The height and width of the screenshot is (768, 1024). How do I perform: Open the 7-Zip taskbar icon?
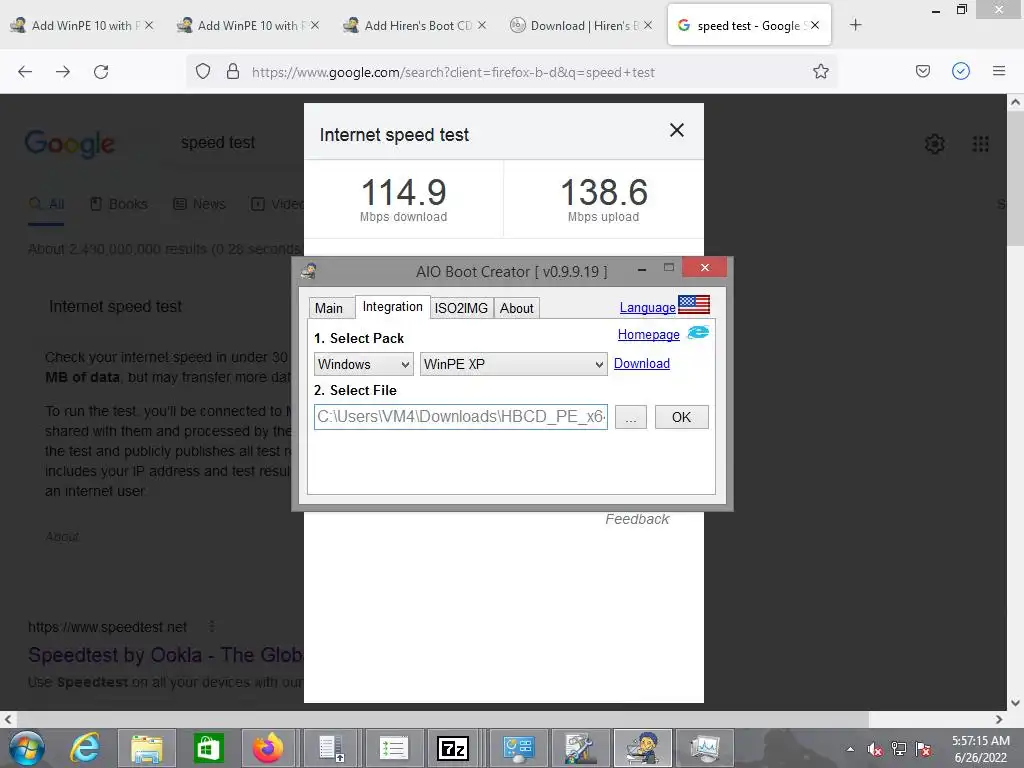point(453,748)
